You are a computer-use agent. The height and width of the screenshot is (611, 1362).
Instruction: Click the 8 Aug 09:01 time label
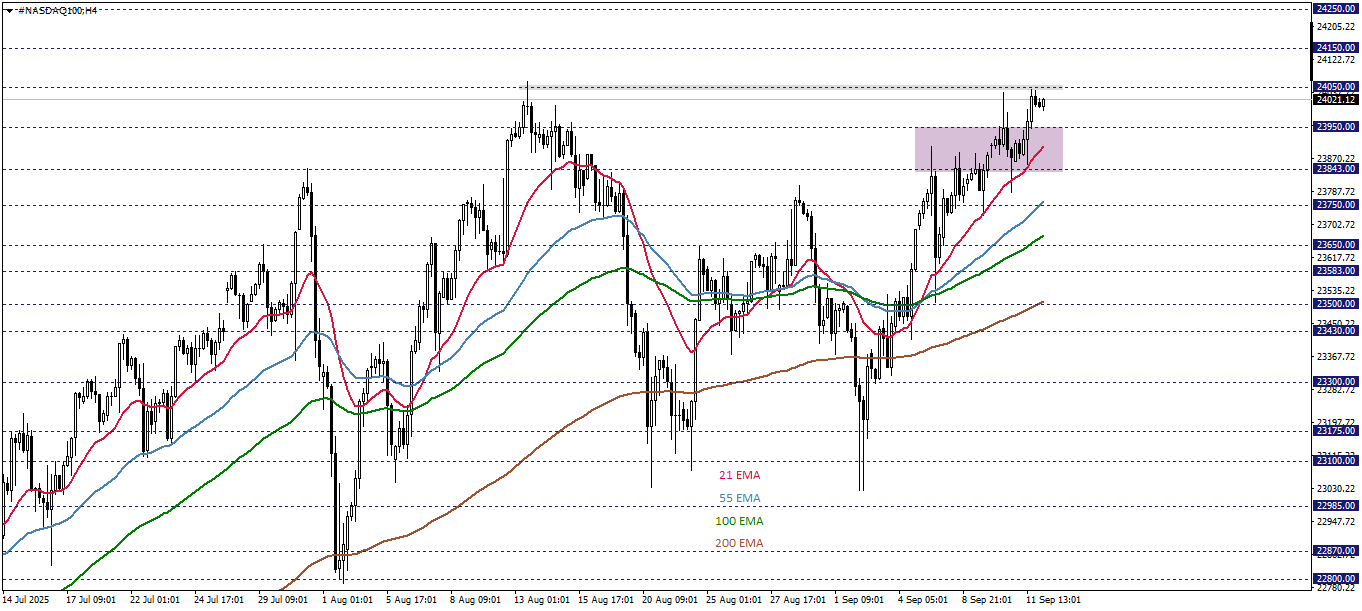pyautogui.click(x=475, y=600)
